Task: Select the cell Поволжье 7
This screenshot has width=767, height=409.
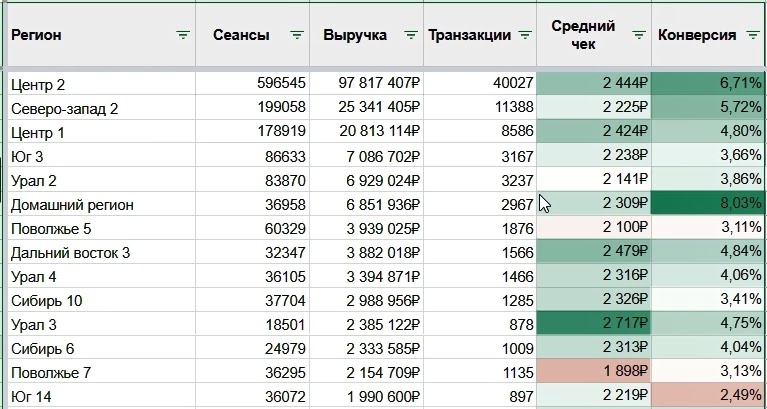Action: click(101, 372)
